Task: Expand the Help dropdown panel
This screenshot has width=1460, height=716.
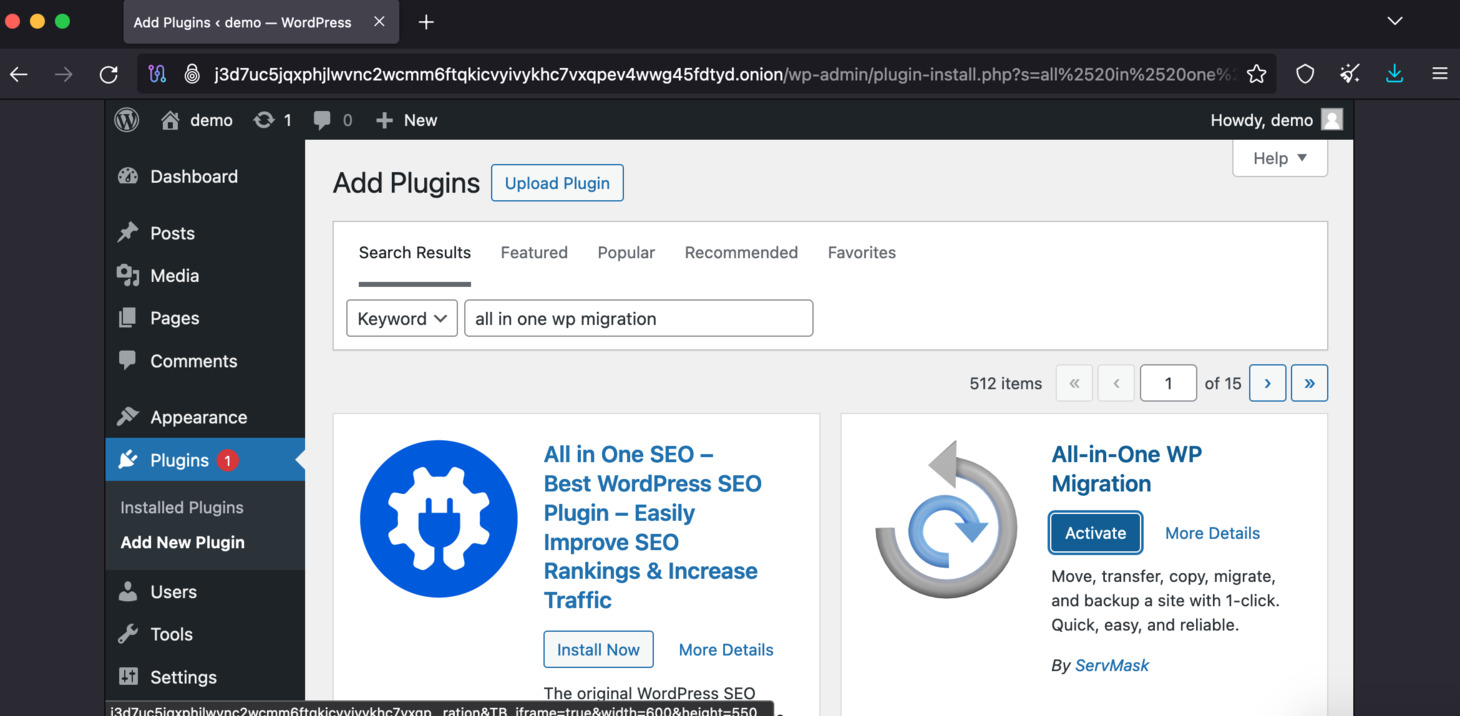Action: pos(1280,158)
